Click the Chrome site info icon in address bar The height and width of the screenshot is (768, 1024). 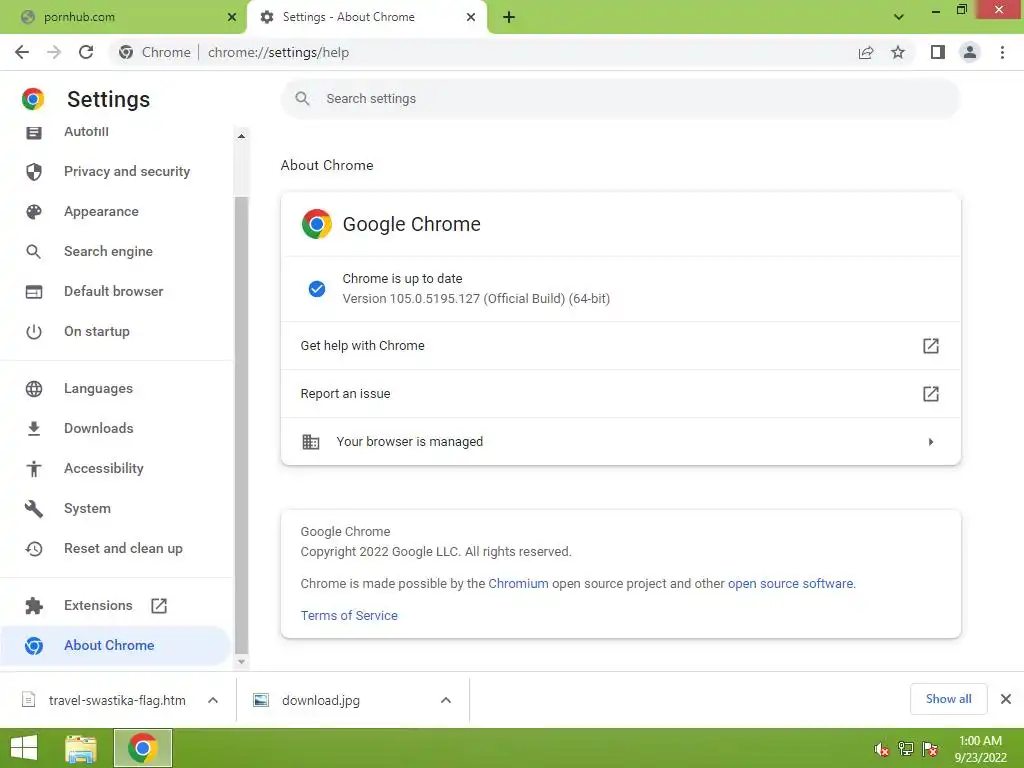126,52
